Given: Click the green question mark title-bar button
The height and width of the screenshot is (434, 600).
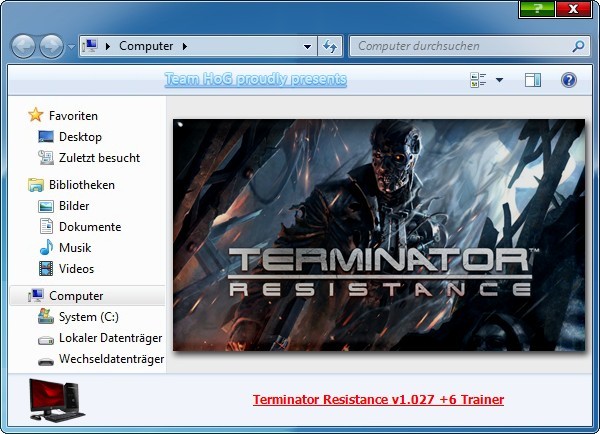Looking at the screenshot, I should point(537,9).
